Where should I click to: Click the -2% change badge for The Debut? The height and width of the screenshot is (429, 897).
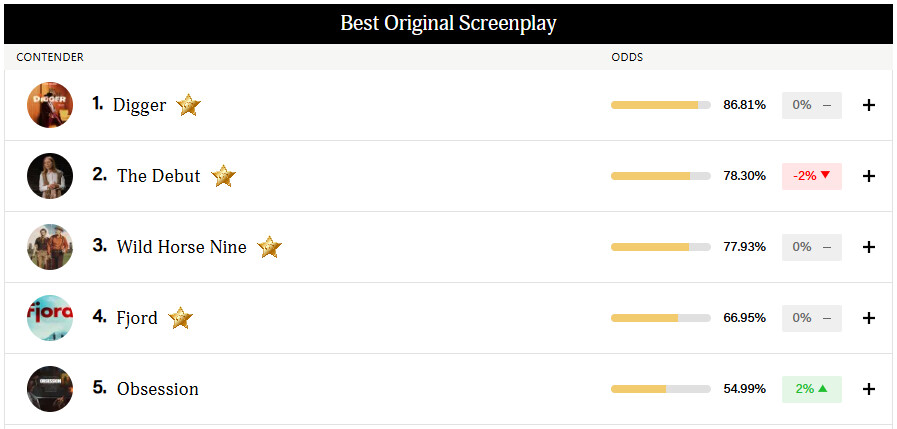812,176
